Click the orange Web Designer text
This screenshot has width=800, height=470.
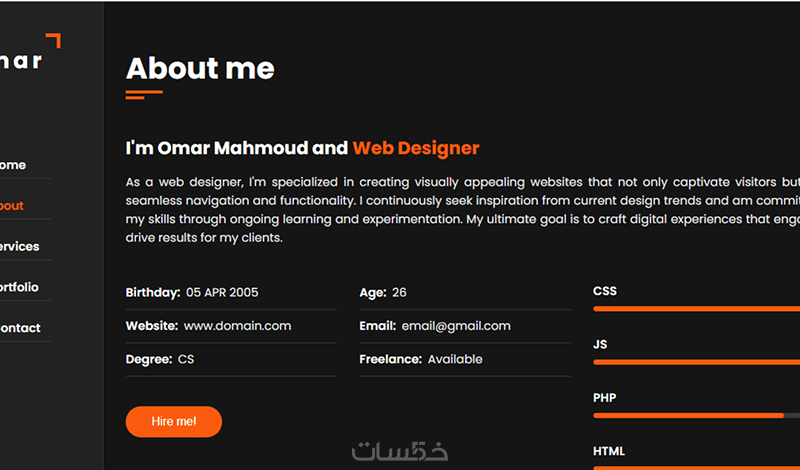click(x=415, y=149)
